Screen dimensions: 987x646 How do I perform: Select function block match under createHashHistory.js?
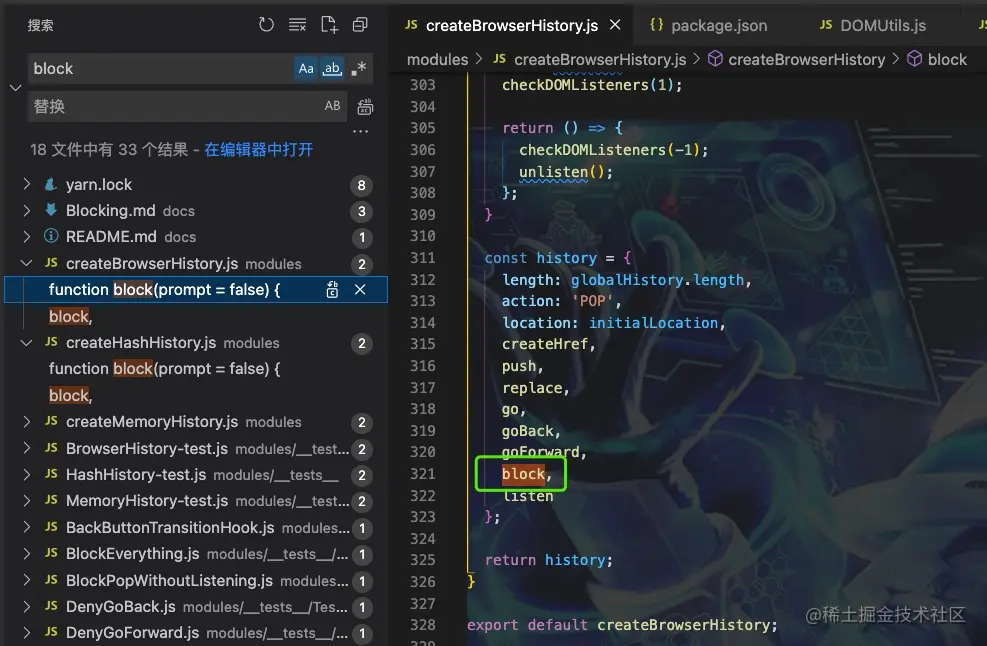tap(164, 369)
